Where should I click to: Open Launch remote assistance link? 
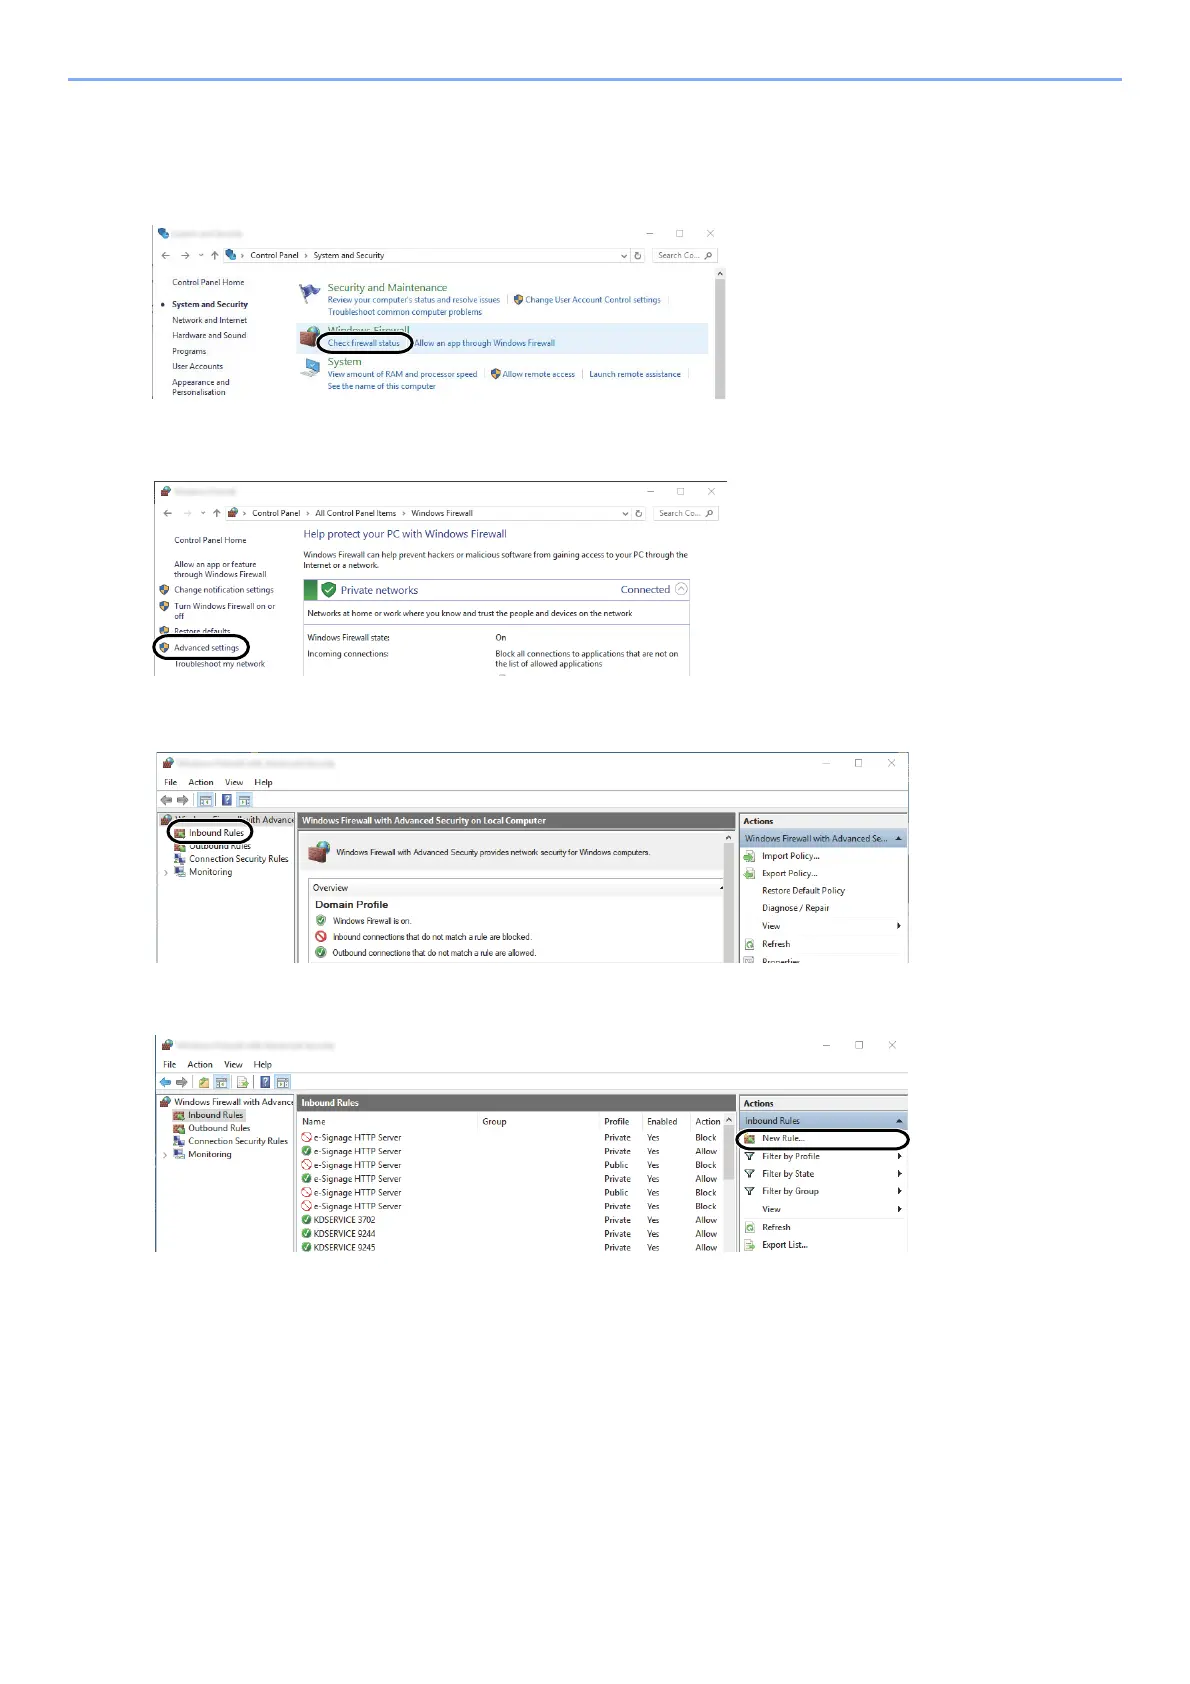click(x=635, y=374)
